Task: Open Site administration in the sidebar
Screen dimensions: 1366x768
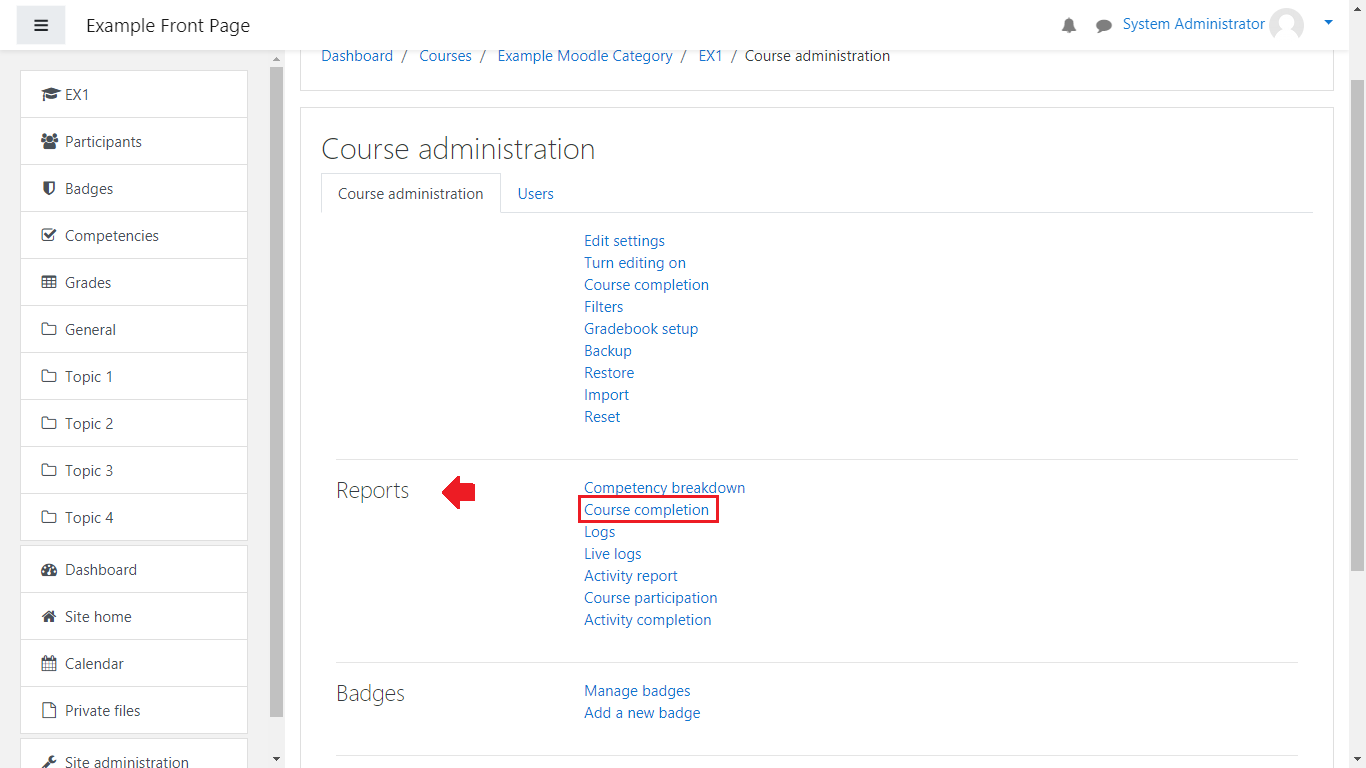Action: pyautogui.click(x=126, y=761)
